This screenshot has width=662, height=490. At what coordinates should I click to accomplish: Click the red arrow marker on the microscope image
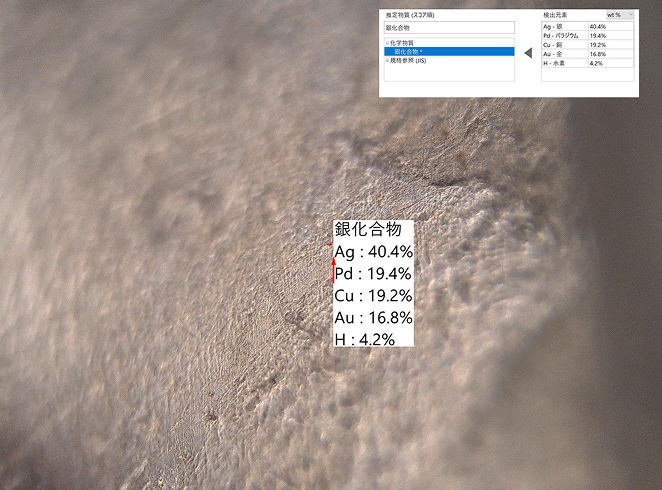pyautogui.click(x=333, y=270)
